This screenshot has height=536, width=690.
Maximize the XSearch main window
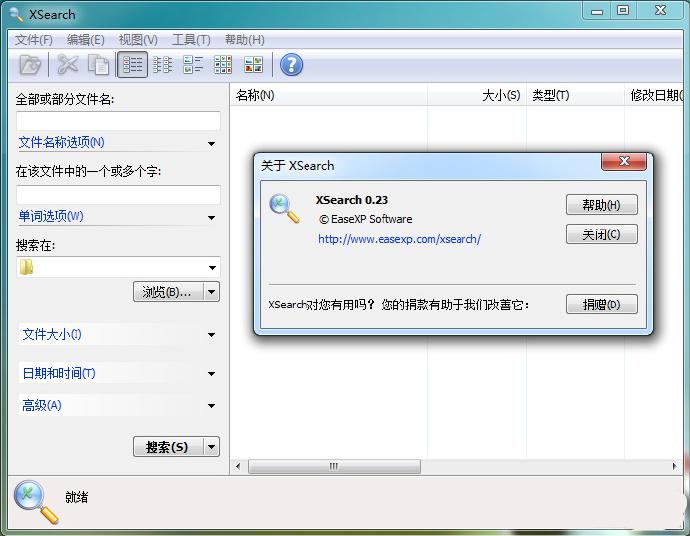[623, 11]
